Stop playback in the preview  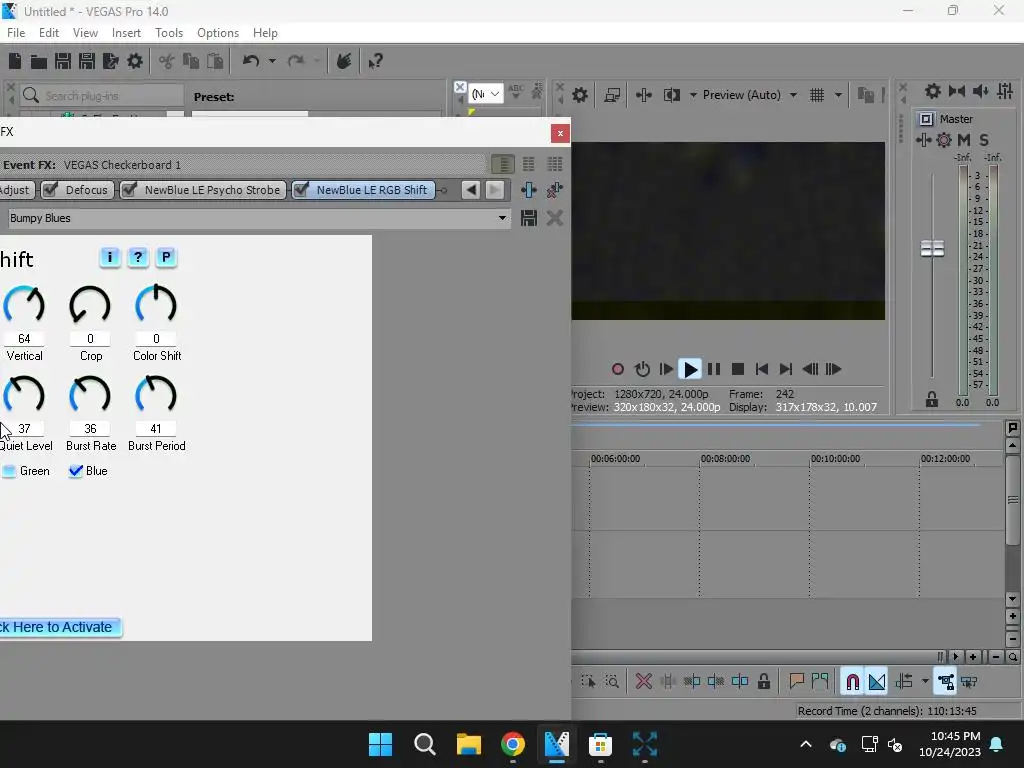738,369
